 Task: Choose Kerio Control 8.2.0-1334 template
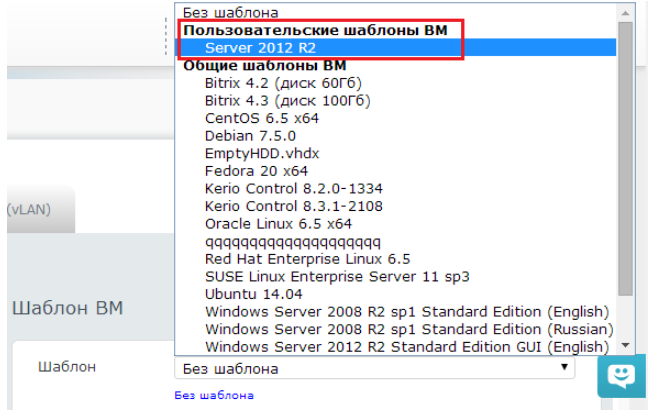[x=294, y=188]
